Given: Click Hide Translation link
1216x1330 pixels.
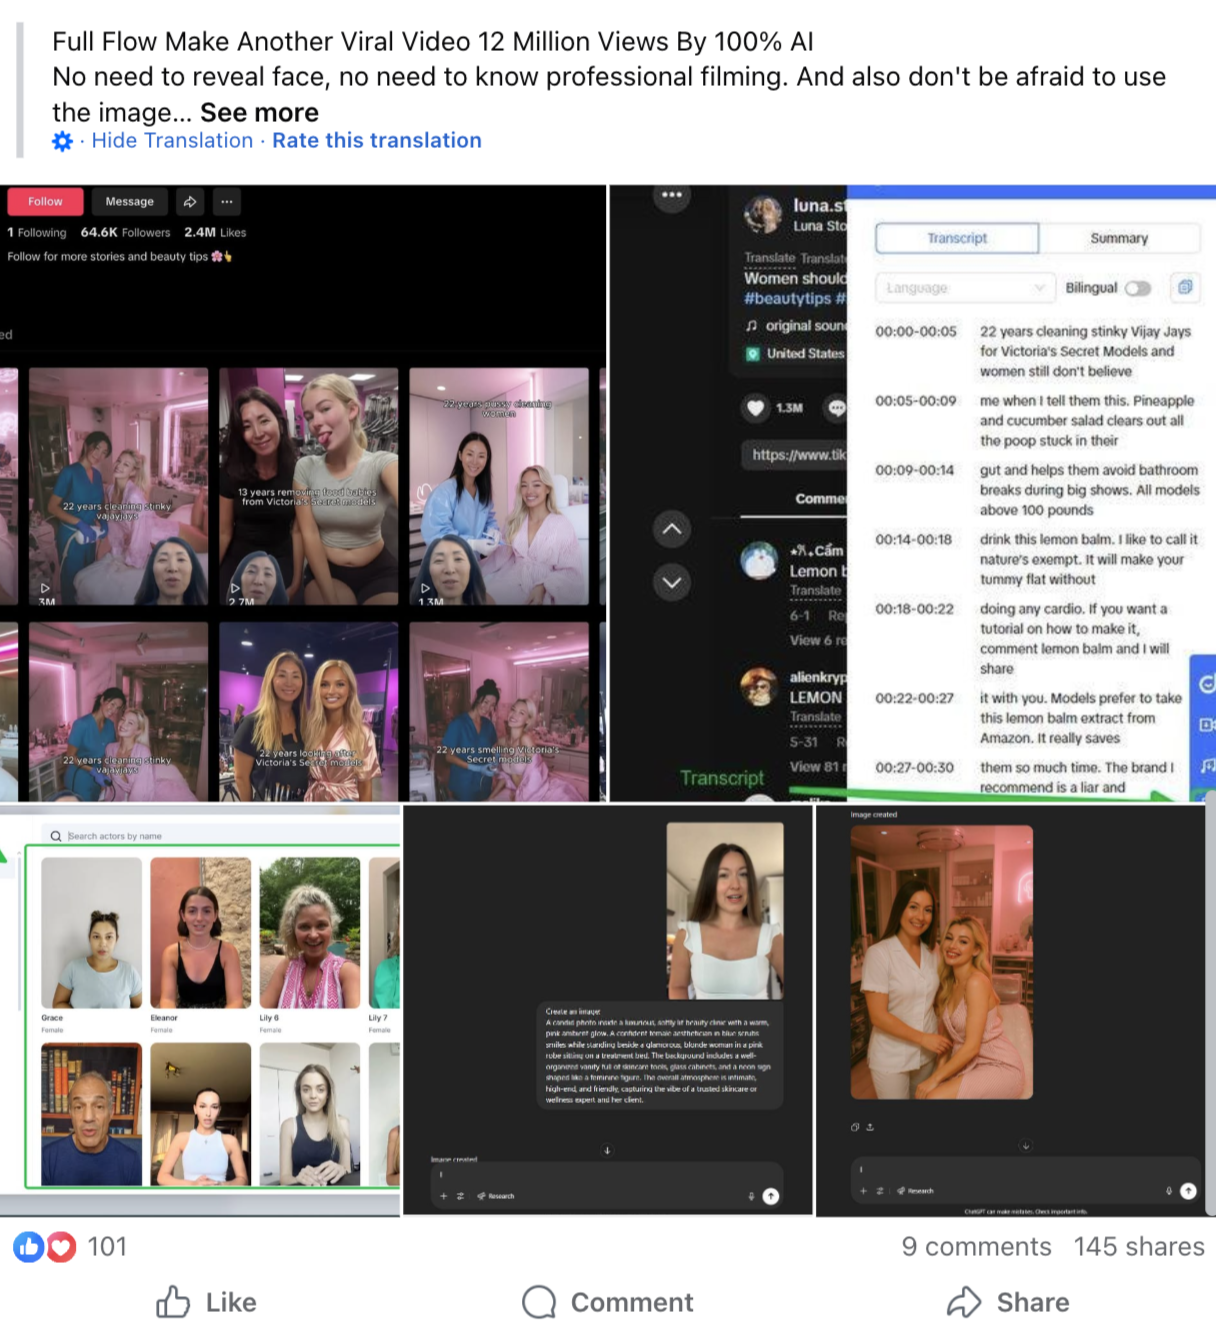Looking at the screenshot, I should tap(172, 141).
